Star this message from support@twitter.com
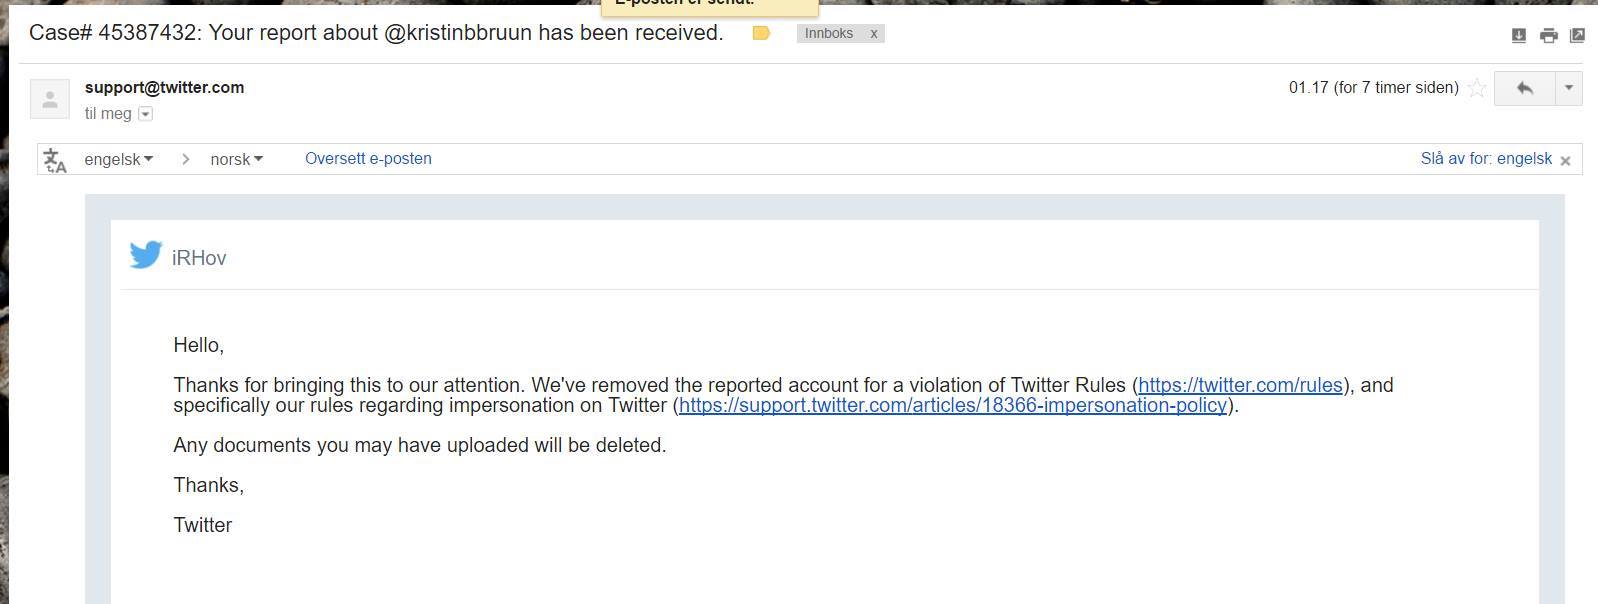The image size is (1598, 604). (1476, 88)
